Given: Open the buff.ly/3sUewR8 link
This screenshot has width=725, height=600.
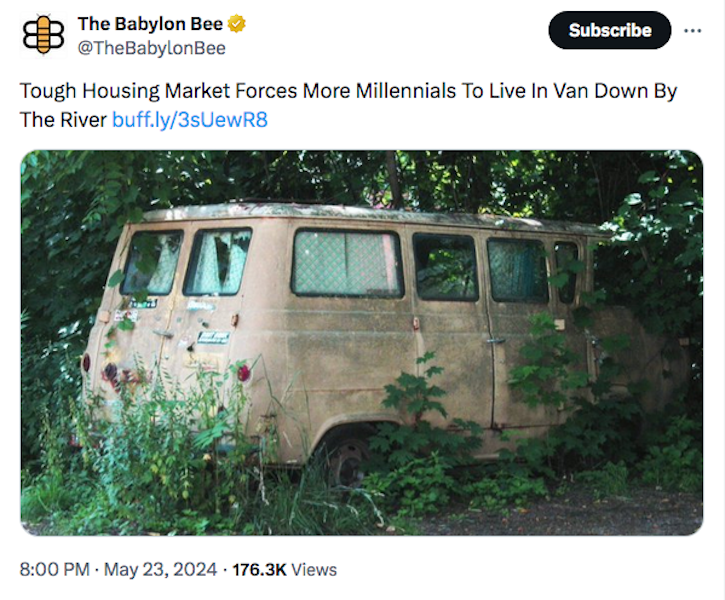Looking at the screenshot, I should 190,120.
